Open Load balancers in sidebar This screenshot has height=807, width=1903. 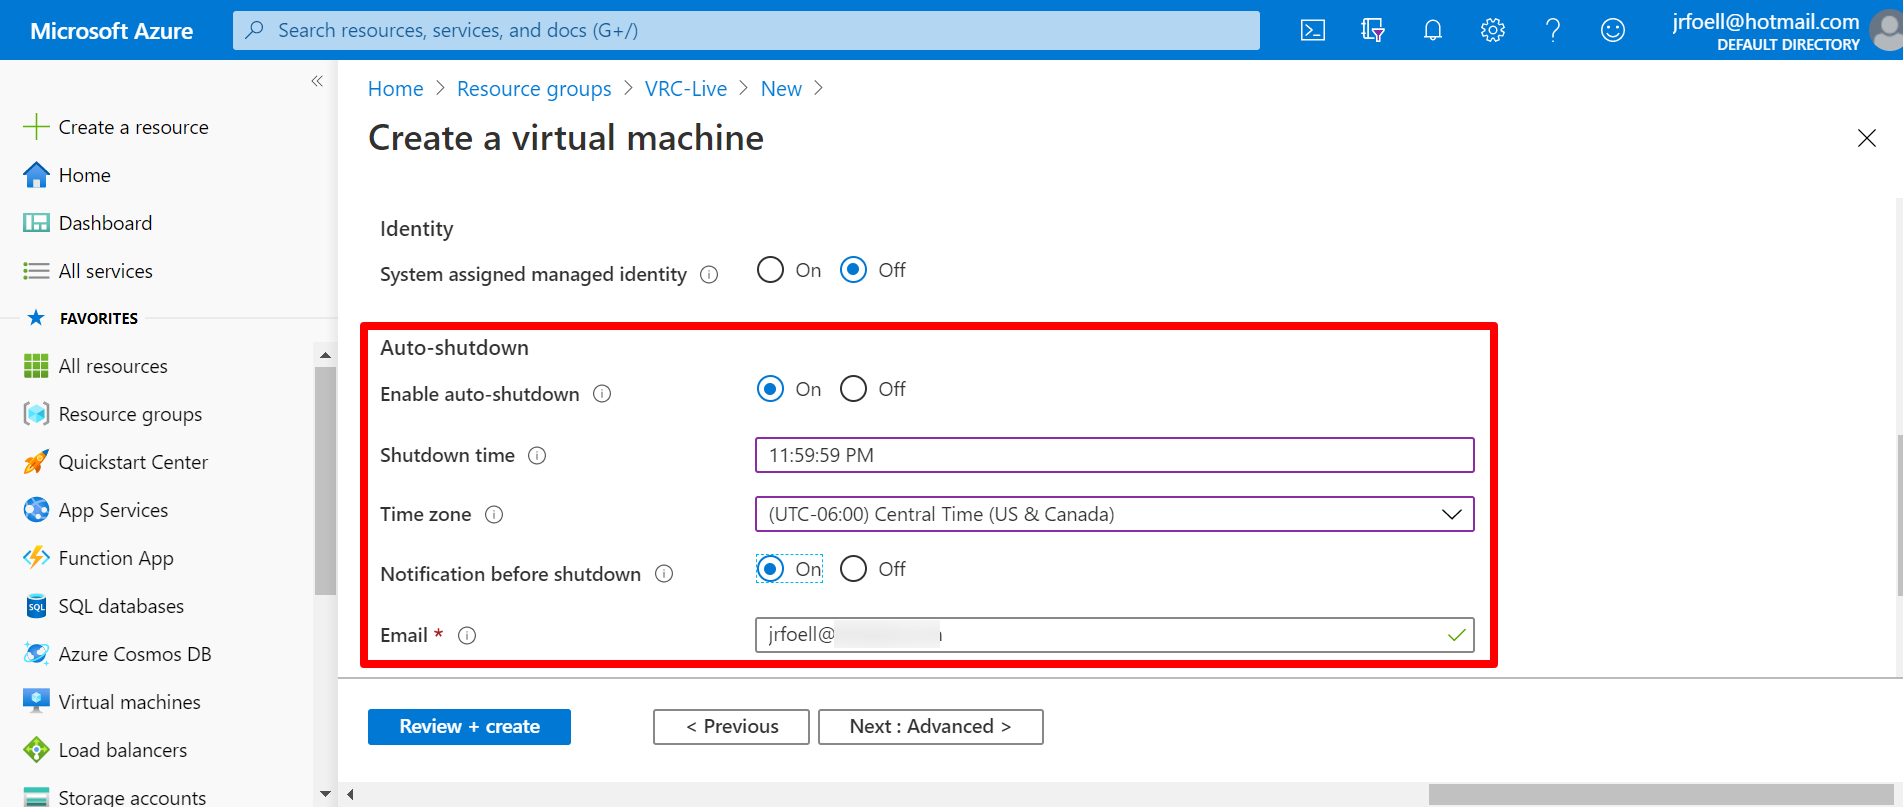pyautogui.click(x=123, y=750)
